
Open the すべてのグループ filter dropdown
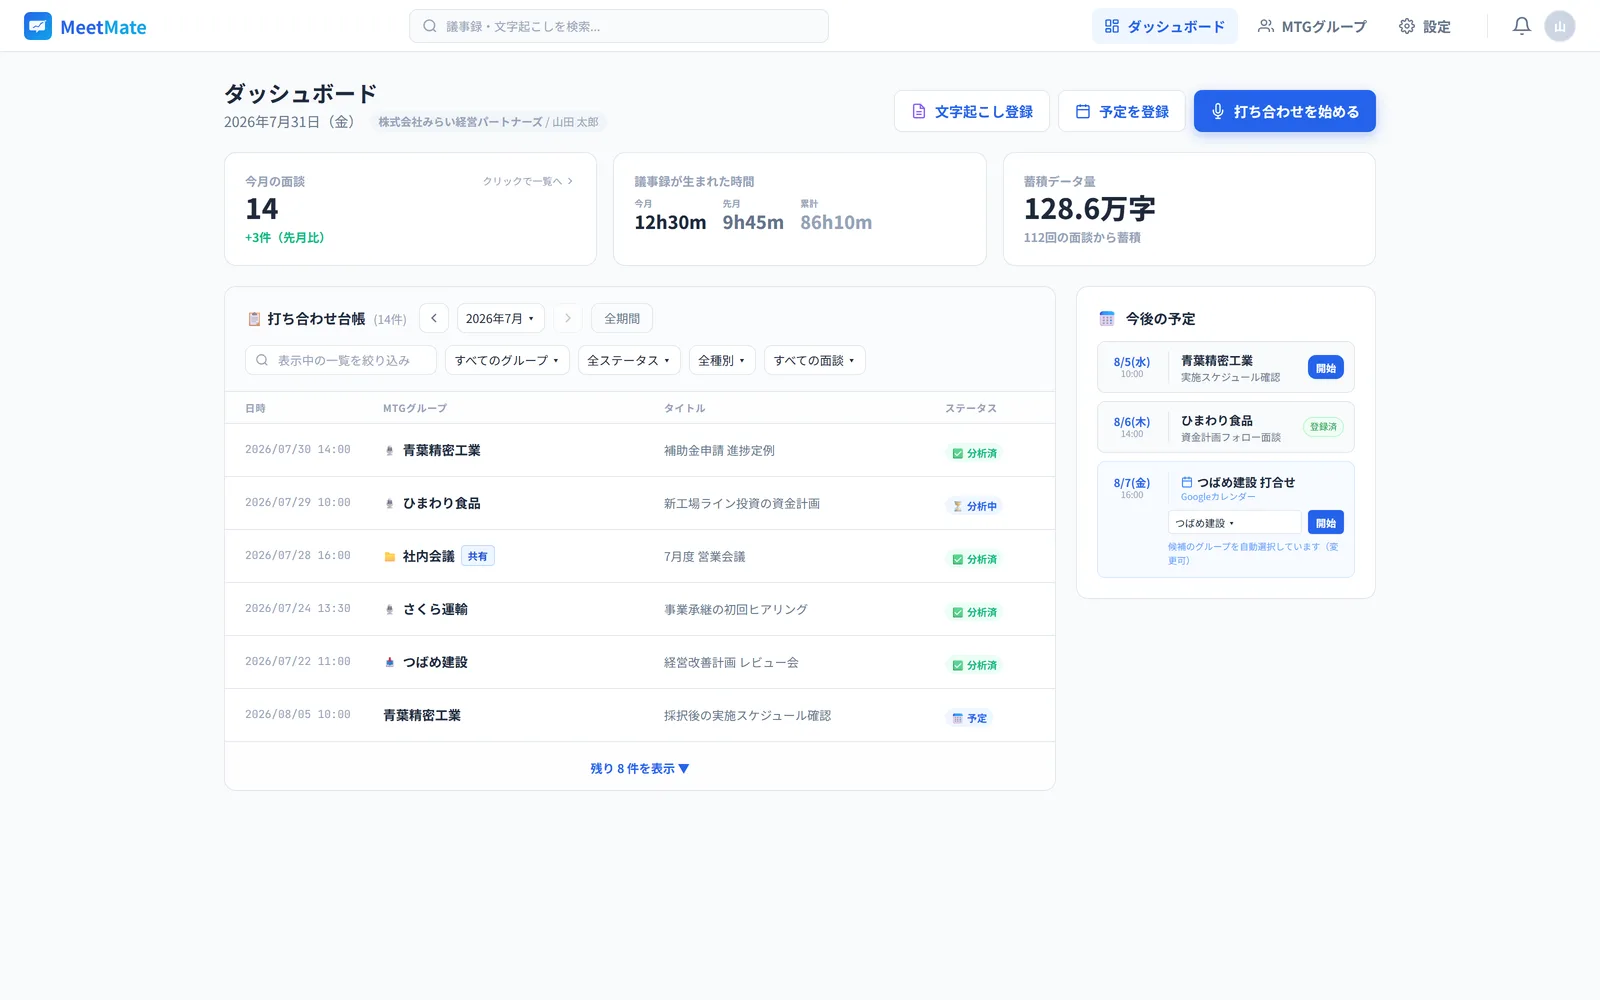pyautogui.click(x=508, y=360)
